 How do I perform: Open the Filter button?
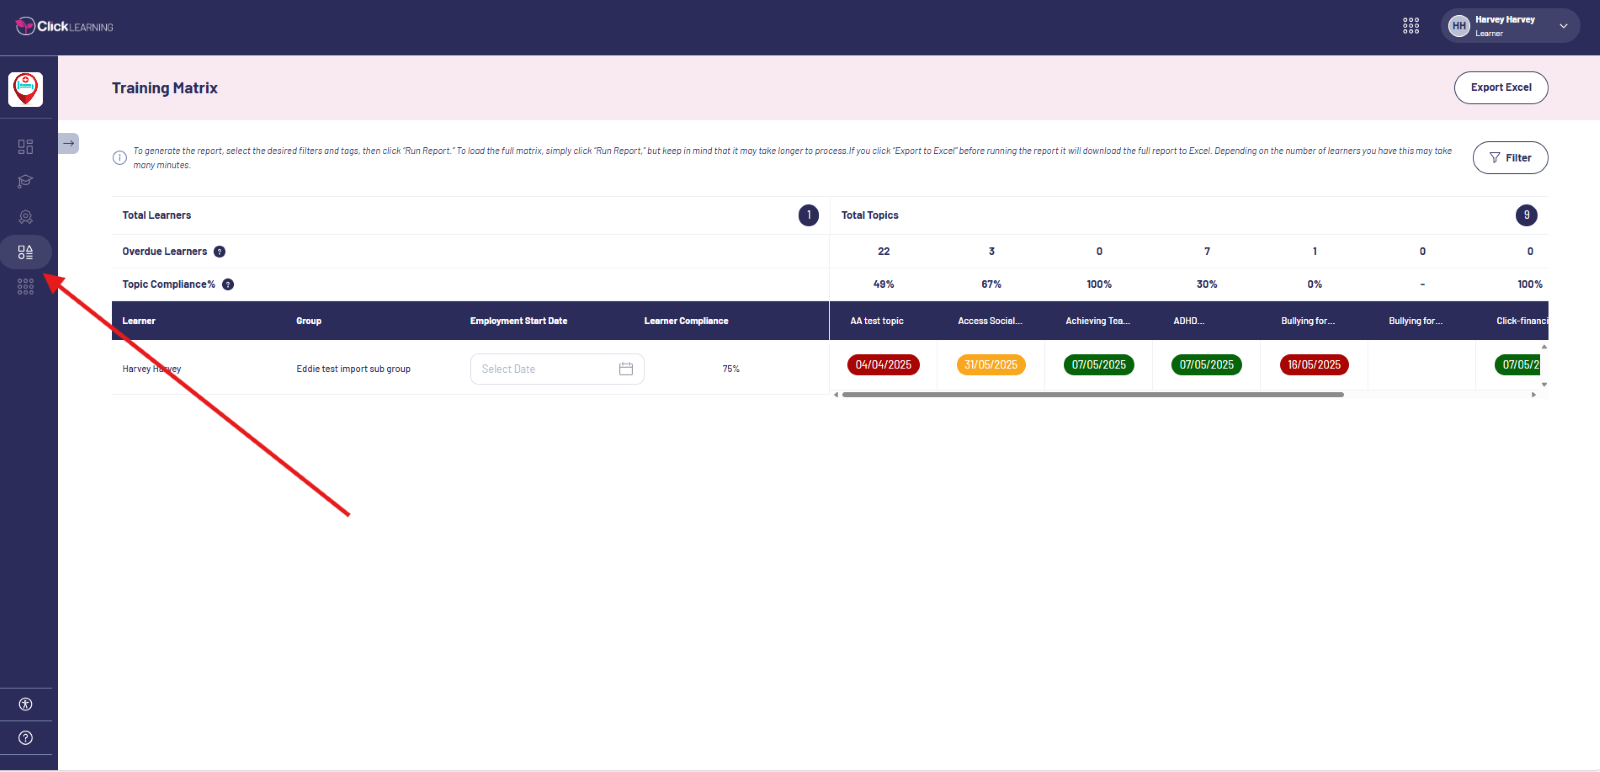point(1510,158)
